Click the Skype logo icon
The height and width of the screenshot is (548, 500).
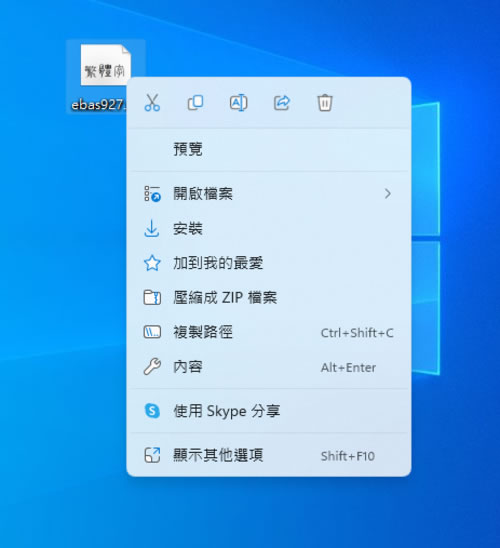[152, 411]
